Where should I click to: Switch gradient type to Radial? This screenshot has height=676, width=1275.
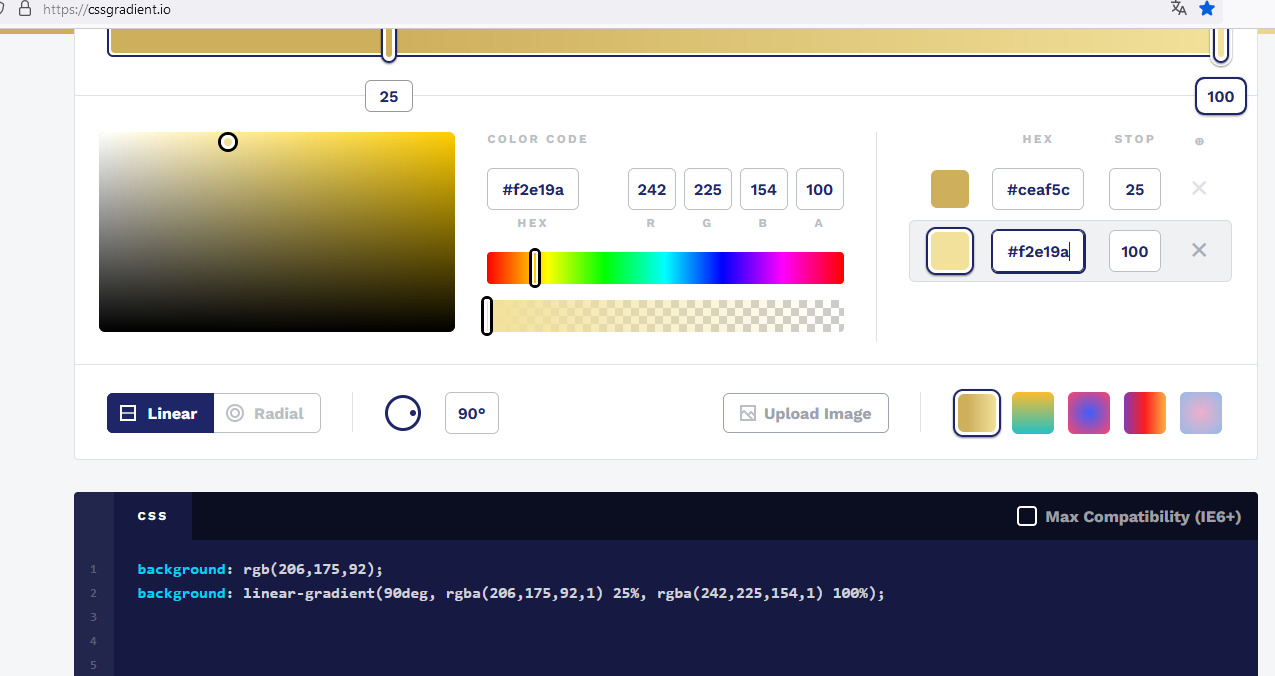tap(266, 413)
